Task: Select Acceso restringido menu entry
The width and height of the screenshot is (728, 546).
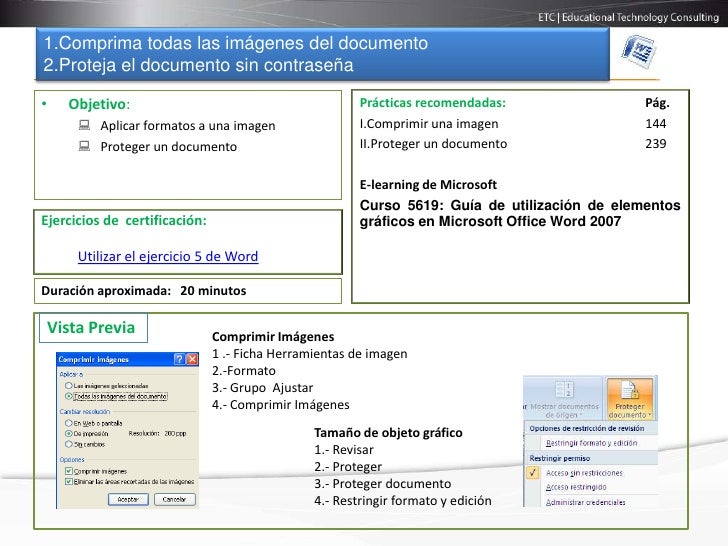Action: click(576, 487)
